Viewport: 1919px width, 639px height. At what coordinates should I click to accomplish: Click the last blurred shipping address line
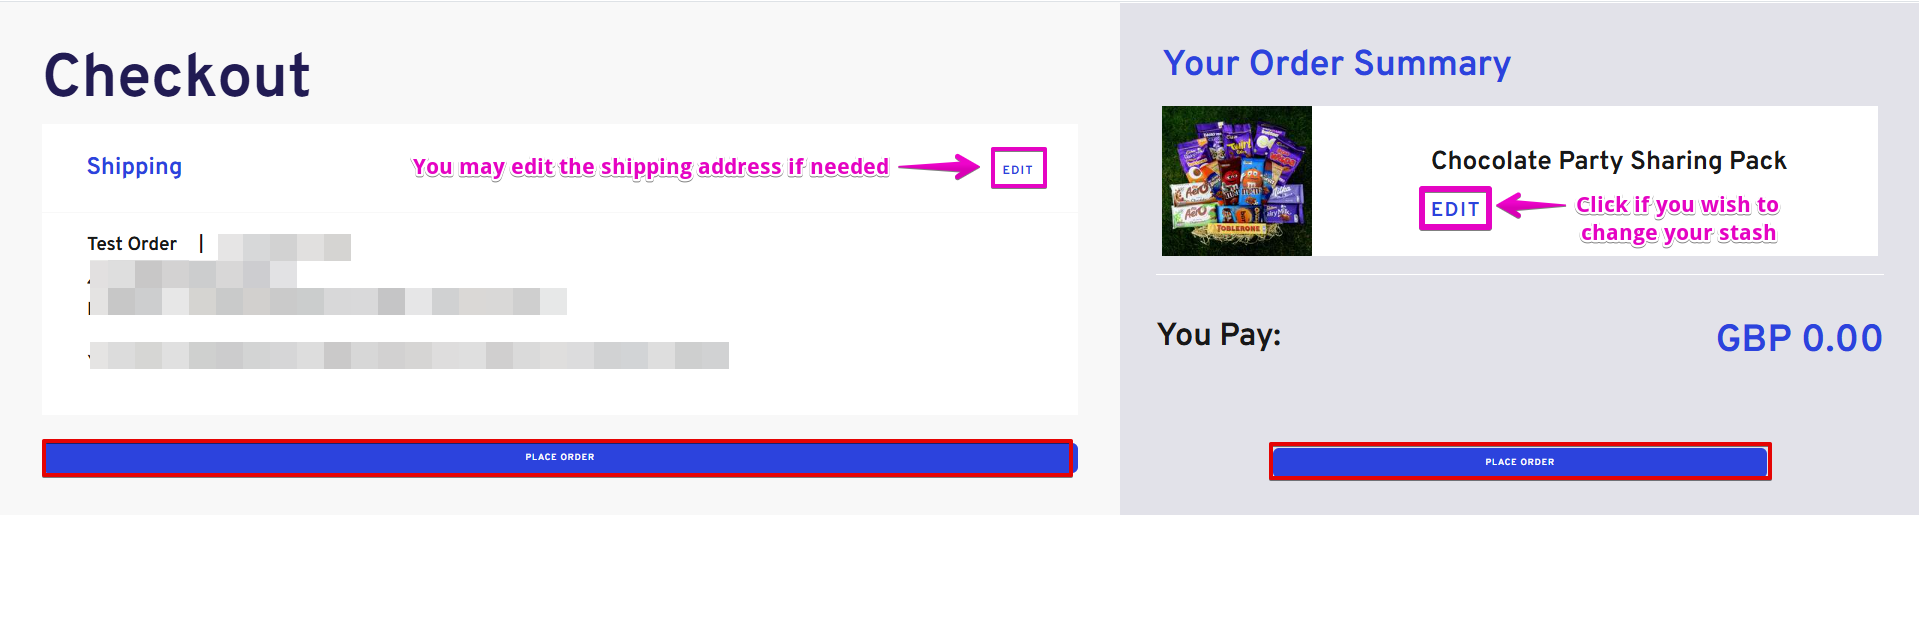pos(408,356)
